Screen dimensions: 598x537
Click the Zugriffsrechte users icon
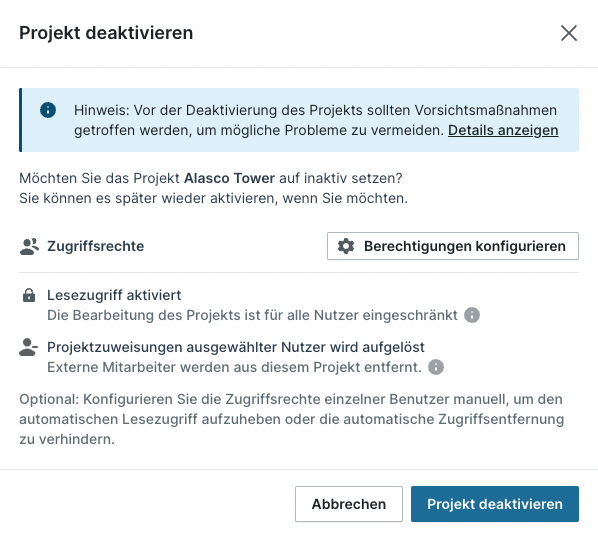pyautogui.click(x=29, y=246)
